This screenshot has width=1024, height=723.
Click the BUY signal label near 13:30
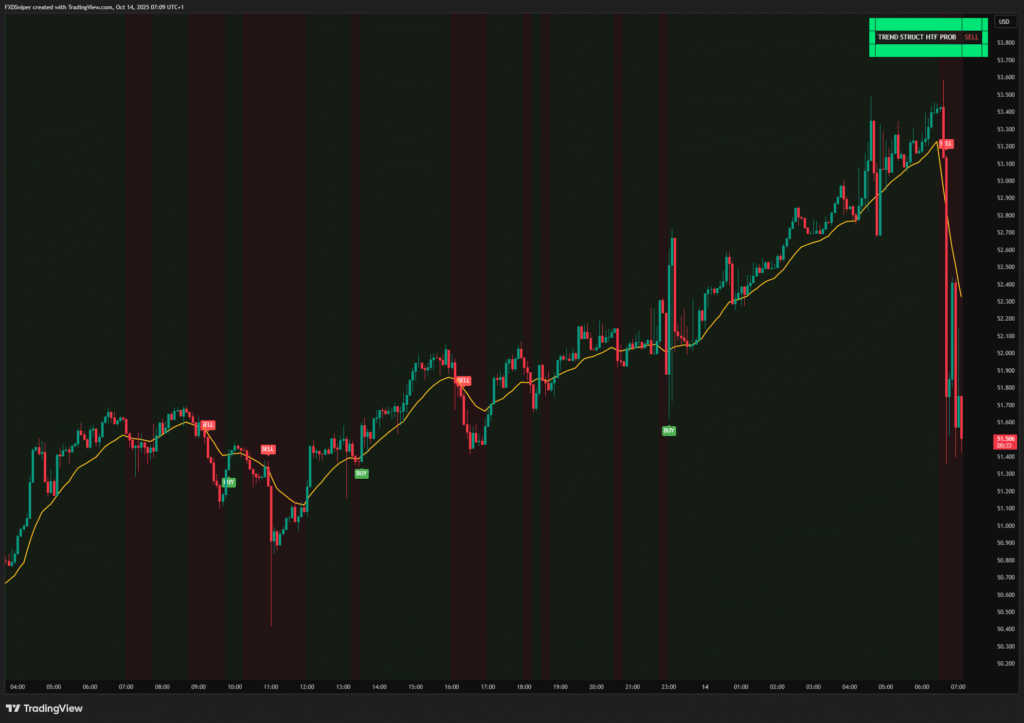tap(361, 473)
